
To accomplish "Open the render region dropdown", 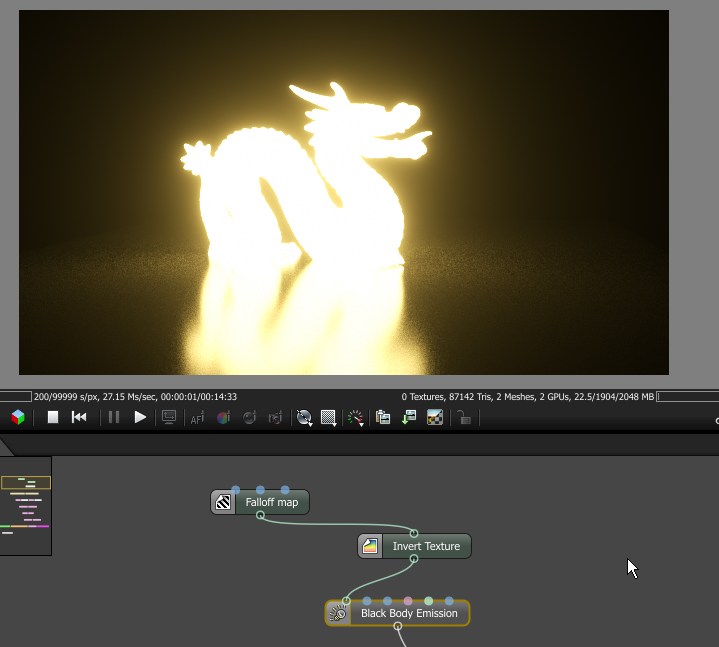I will point(328,418).
